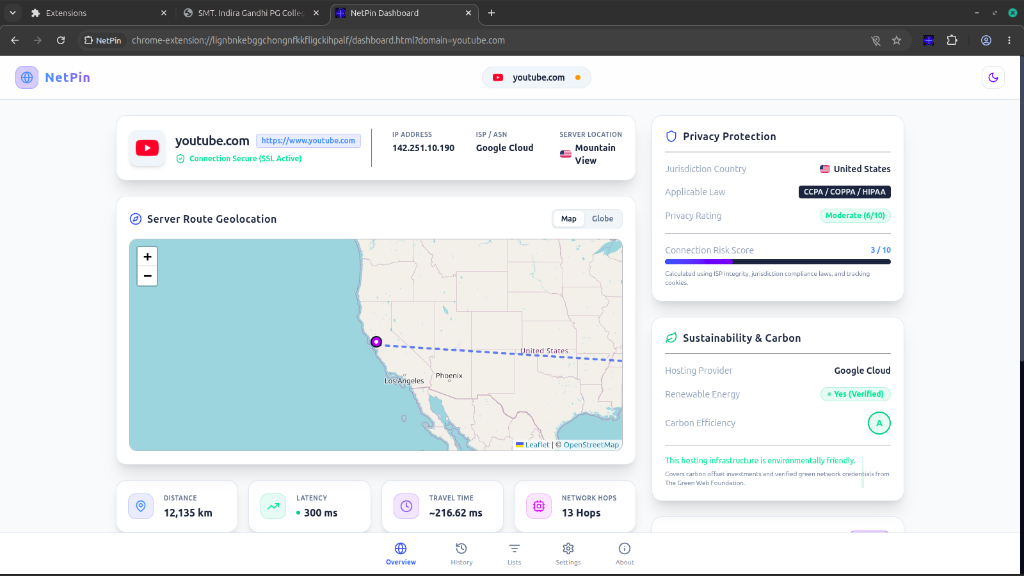Image resolution: width=1024 pixels, height=576 pixels.
Task: Click the green SSL shield check icon
Action: (180, 159)
